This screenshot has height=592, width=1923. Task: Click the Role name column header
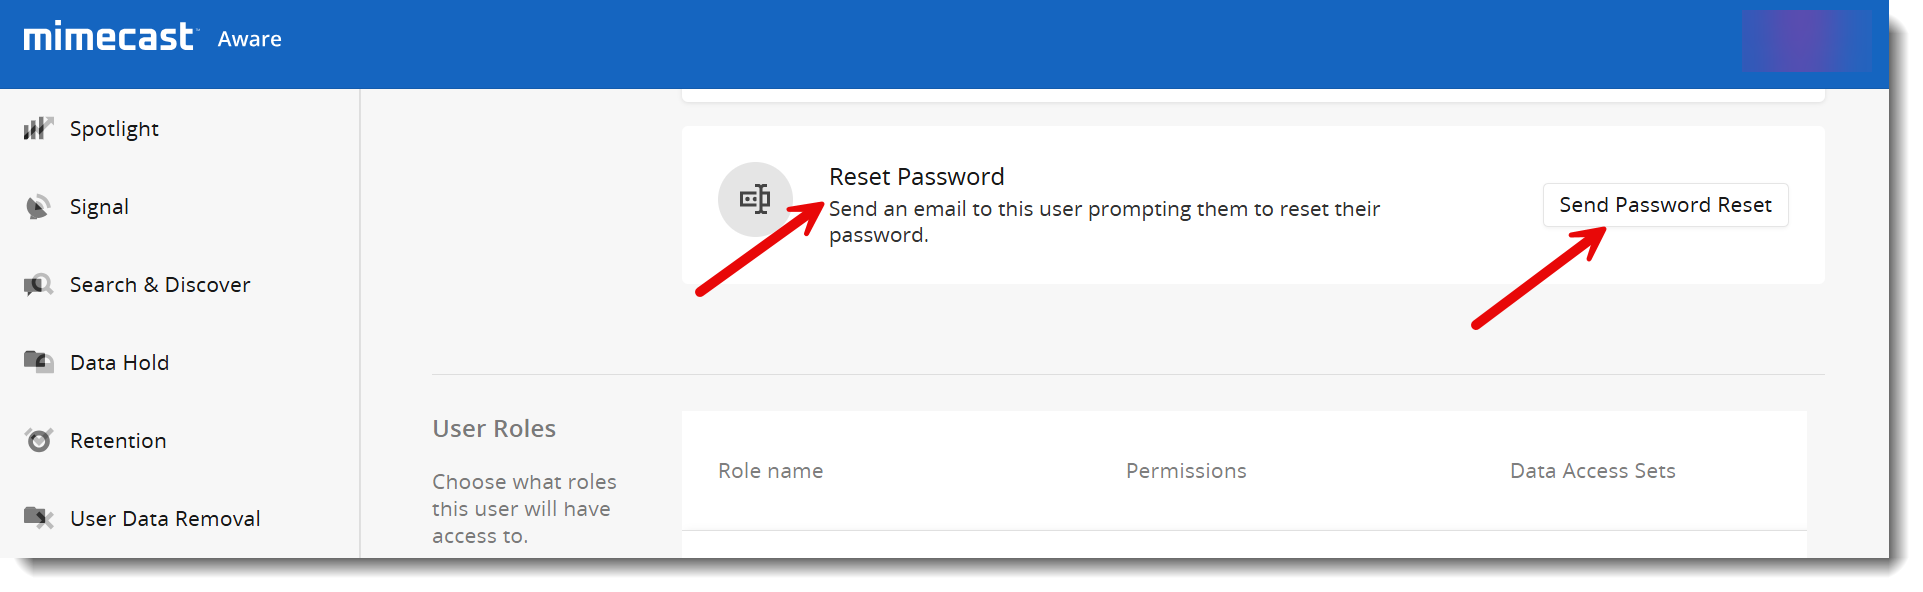point(770,471)
